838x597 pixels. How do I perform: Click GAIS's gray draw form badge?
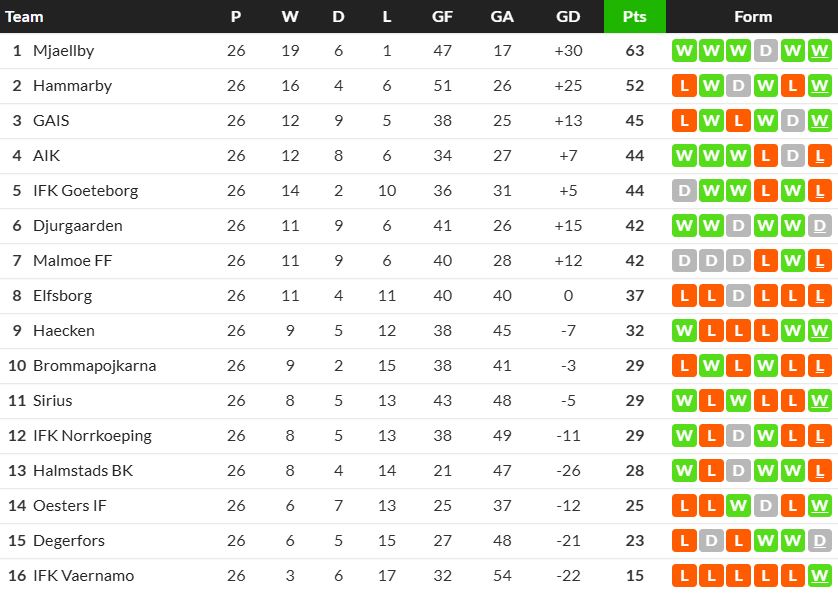click(x=792, y=121)
